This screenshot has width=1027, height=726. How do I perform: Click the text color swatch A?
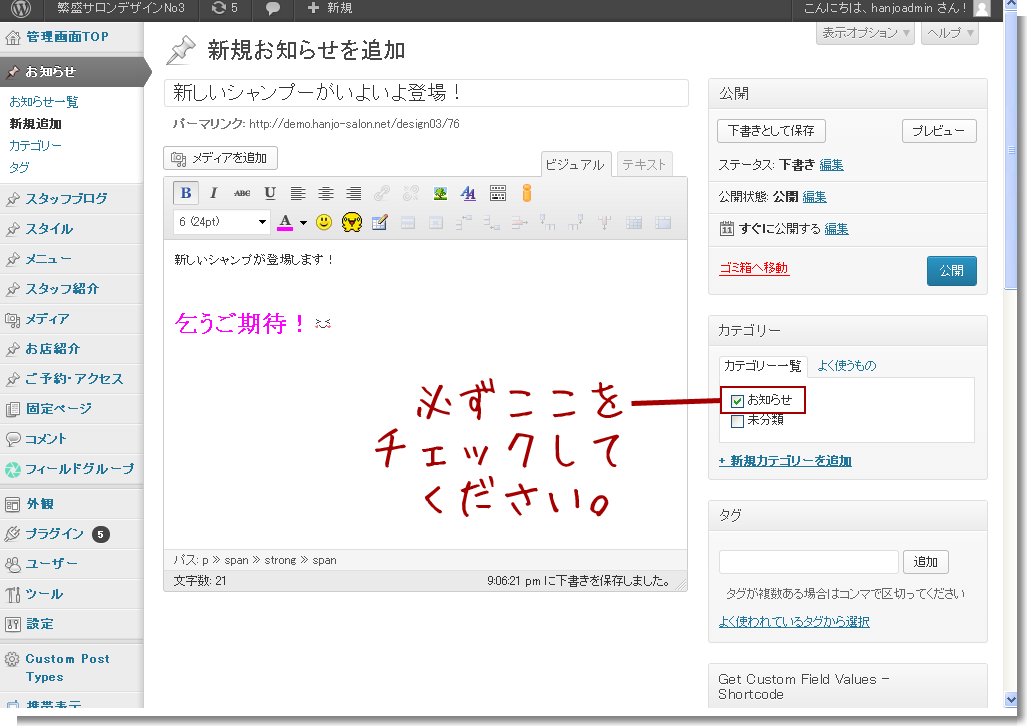click(285, 222)
